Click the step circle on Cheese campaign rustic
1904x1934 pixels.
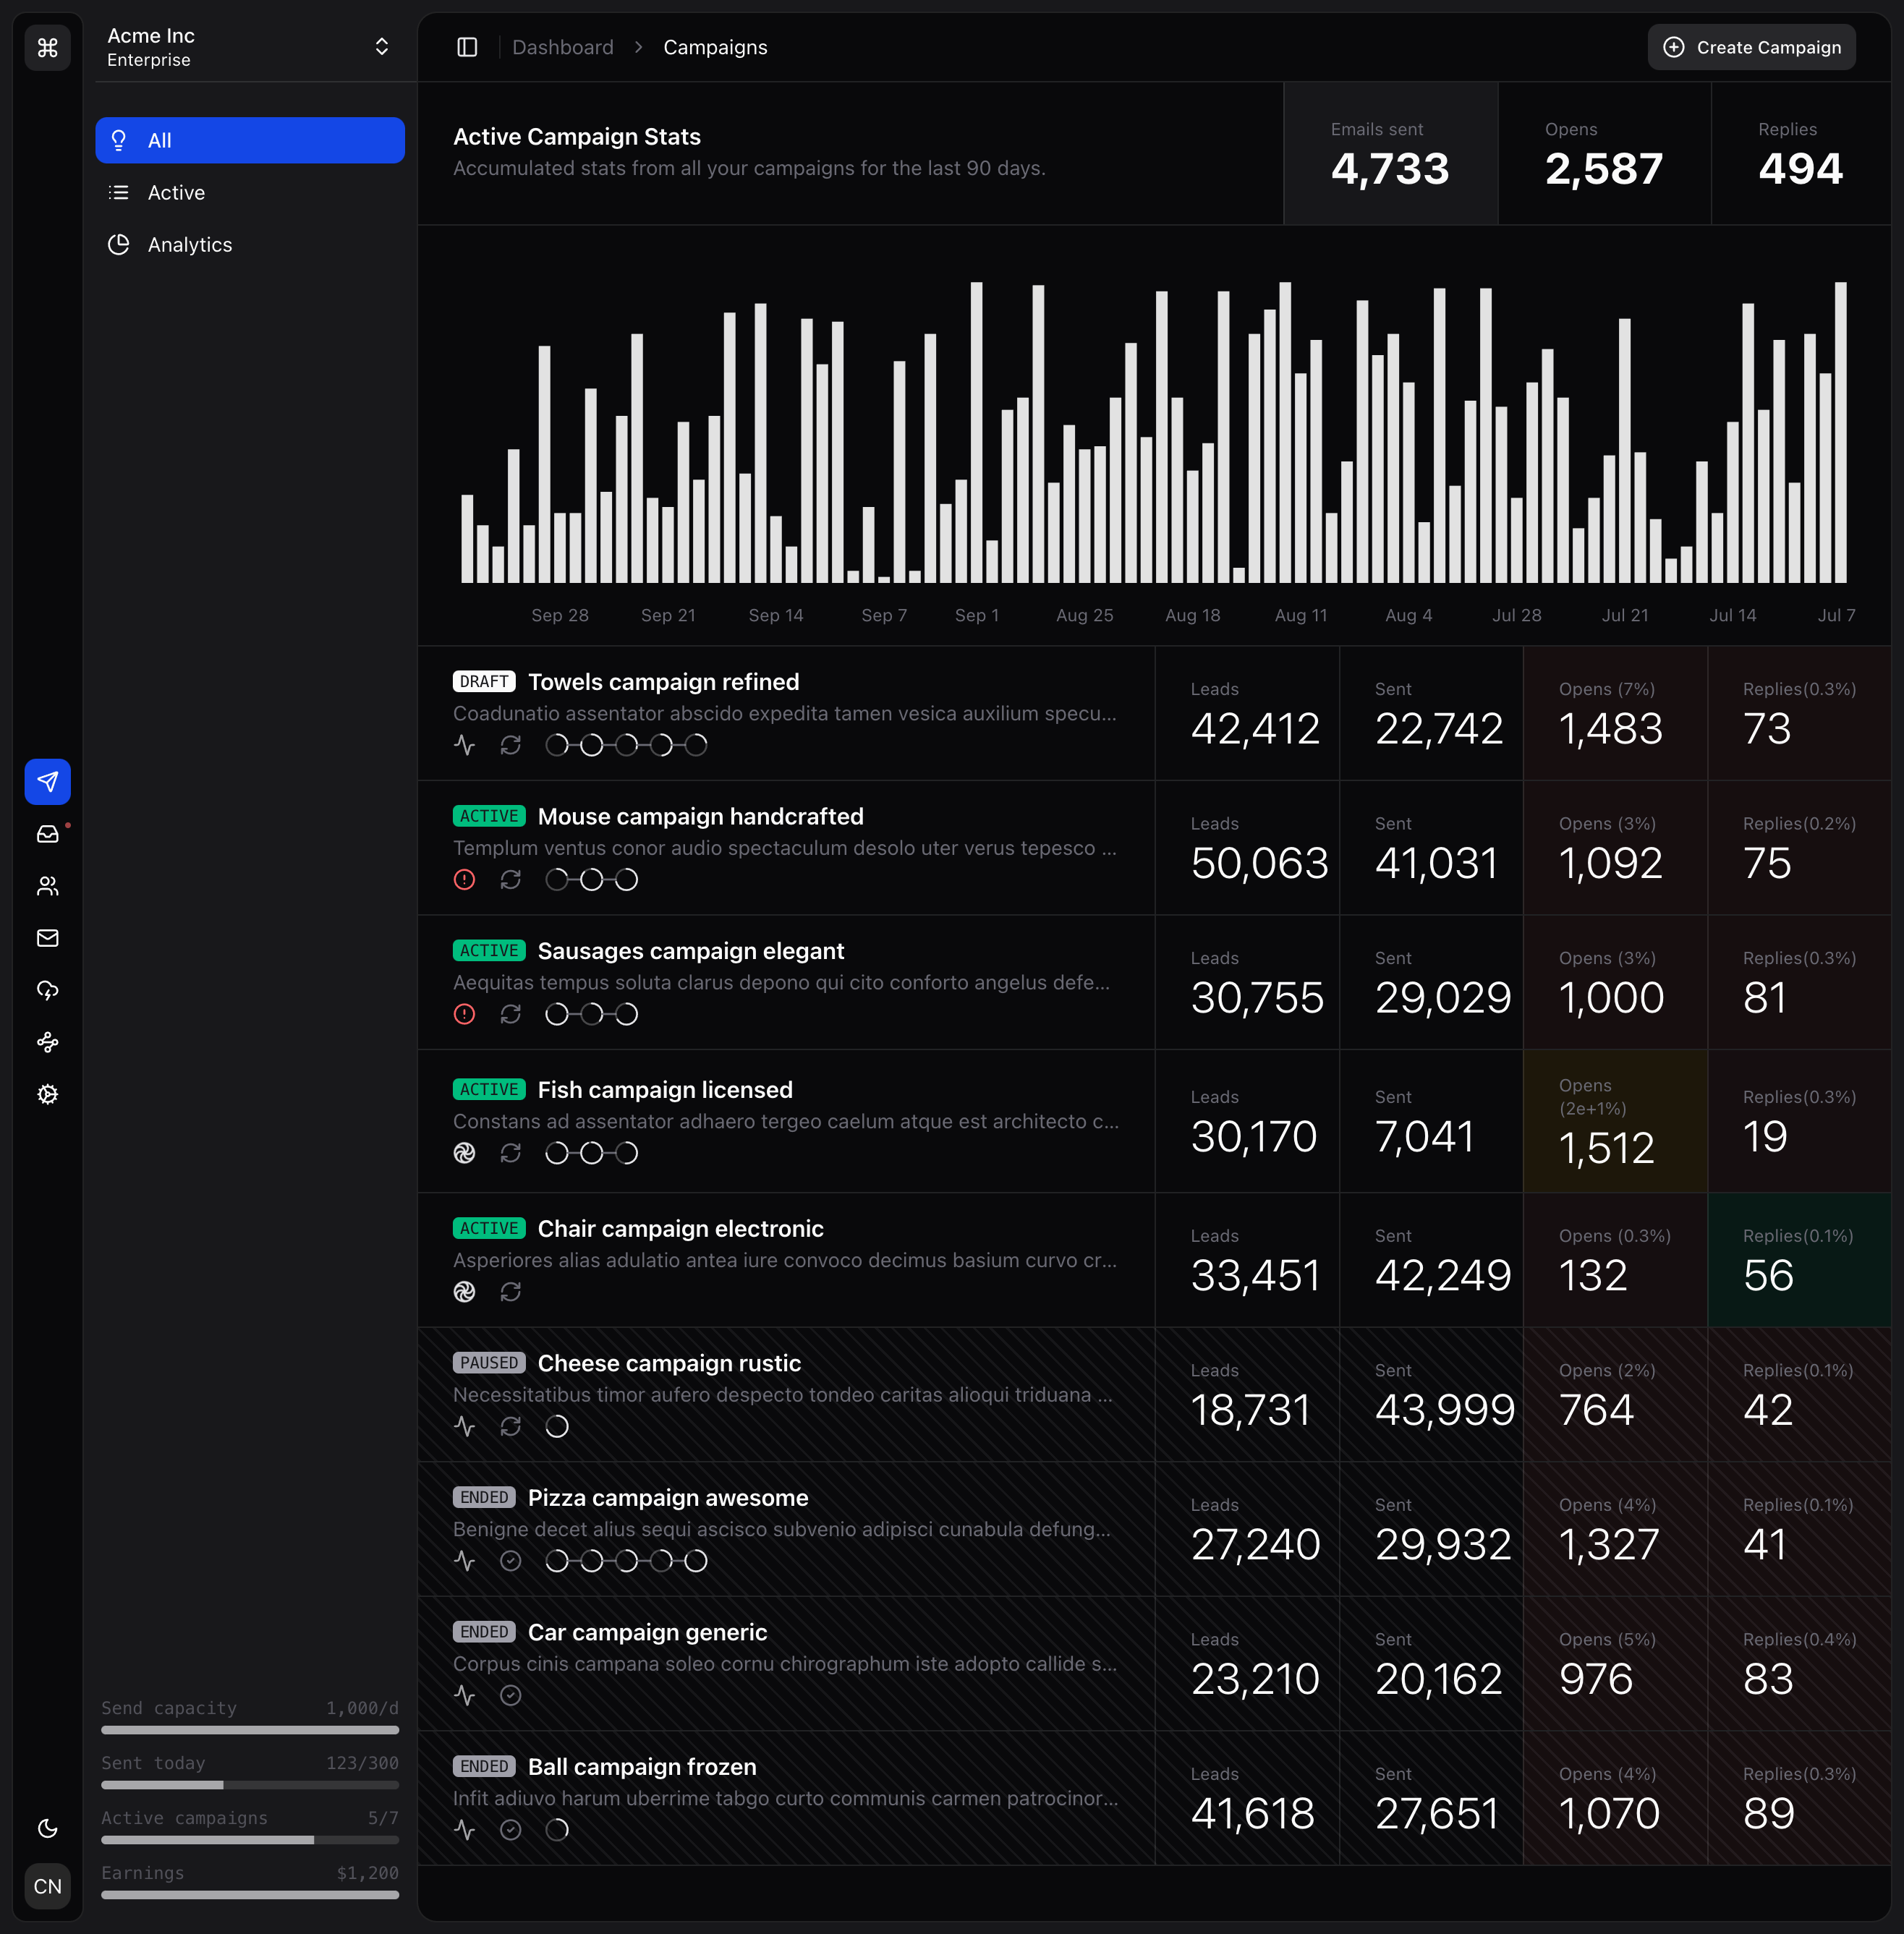point(557,1427)
